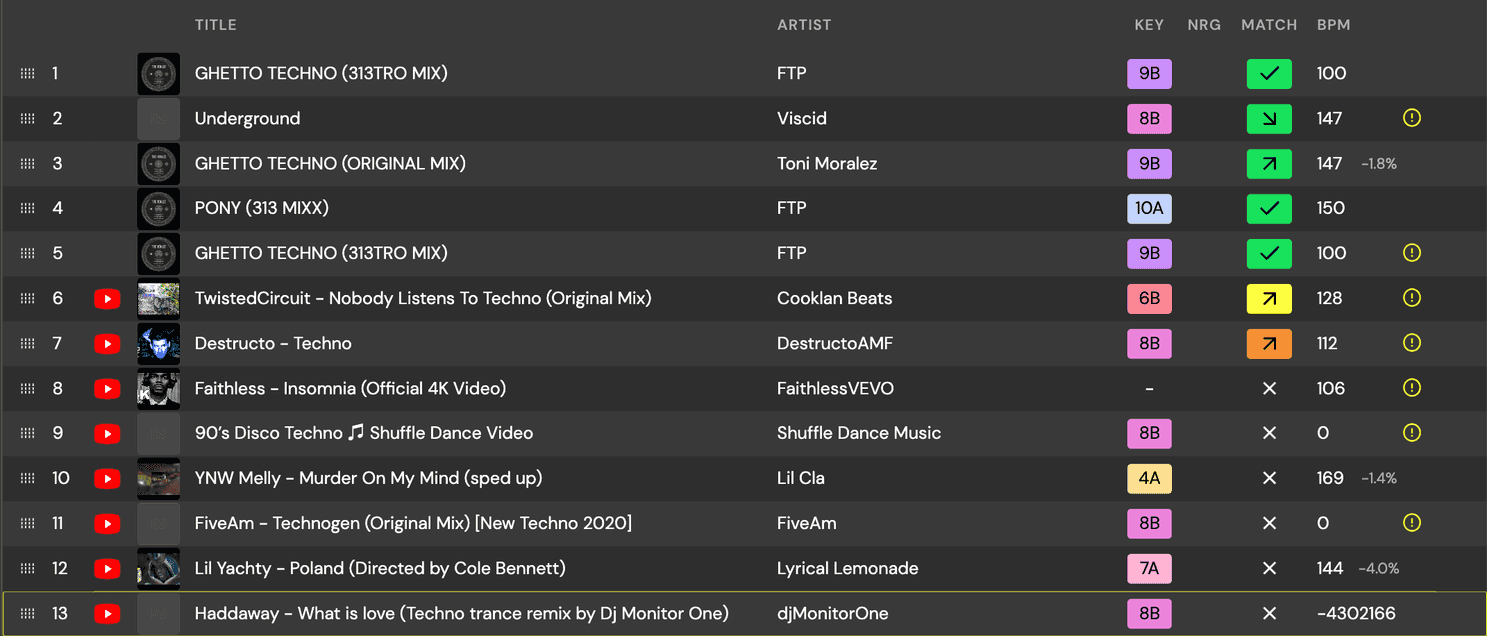
Task: Click the warning icon on Underground track
Action: (1411, 117)
